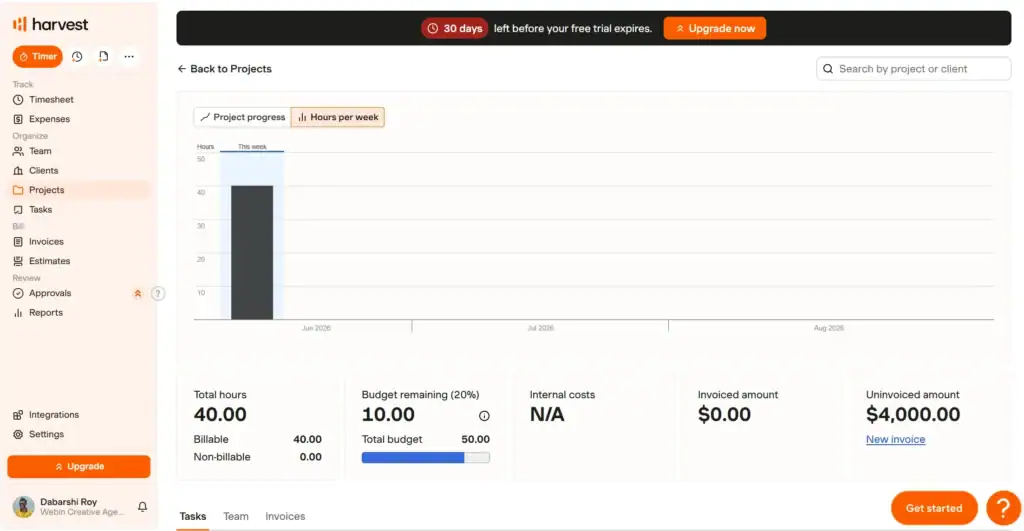This screenshot has width=1024, height=531.
Task: Click the 30 days trial badge
Action: click(455, 28)
